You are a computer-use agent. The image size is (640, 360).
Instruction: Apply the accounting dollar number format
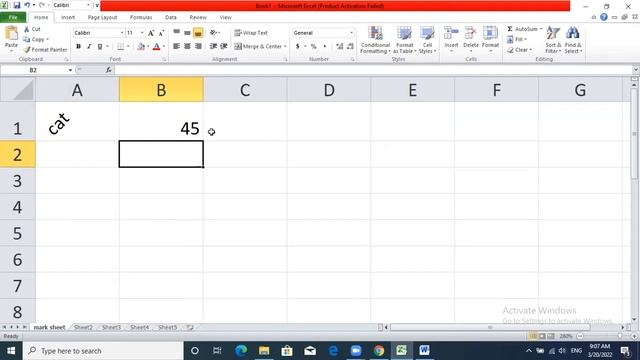[298, 47]
